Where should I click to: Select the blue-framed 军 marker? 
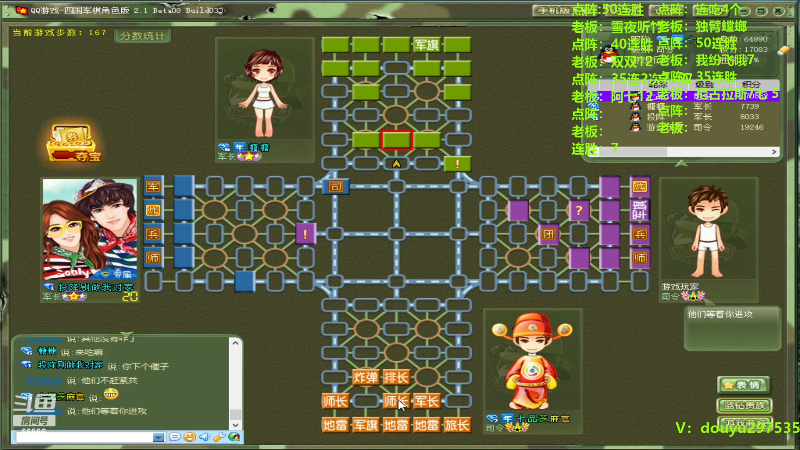click(154, 186)
